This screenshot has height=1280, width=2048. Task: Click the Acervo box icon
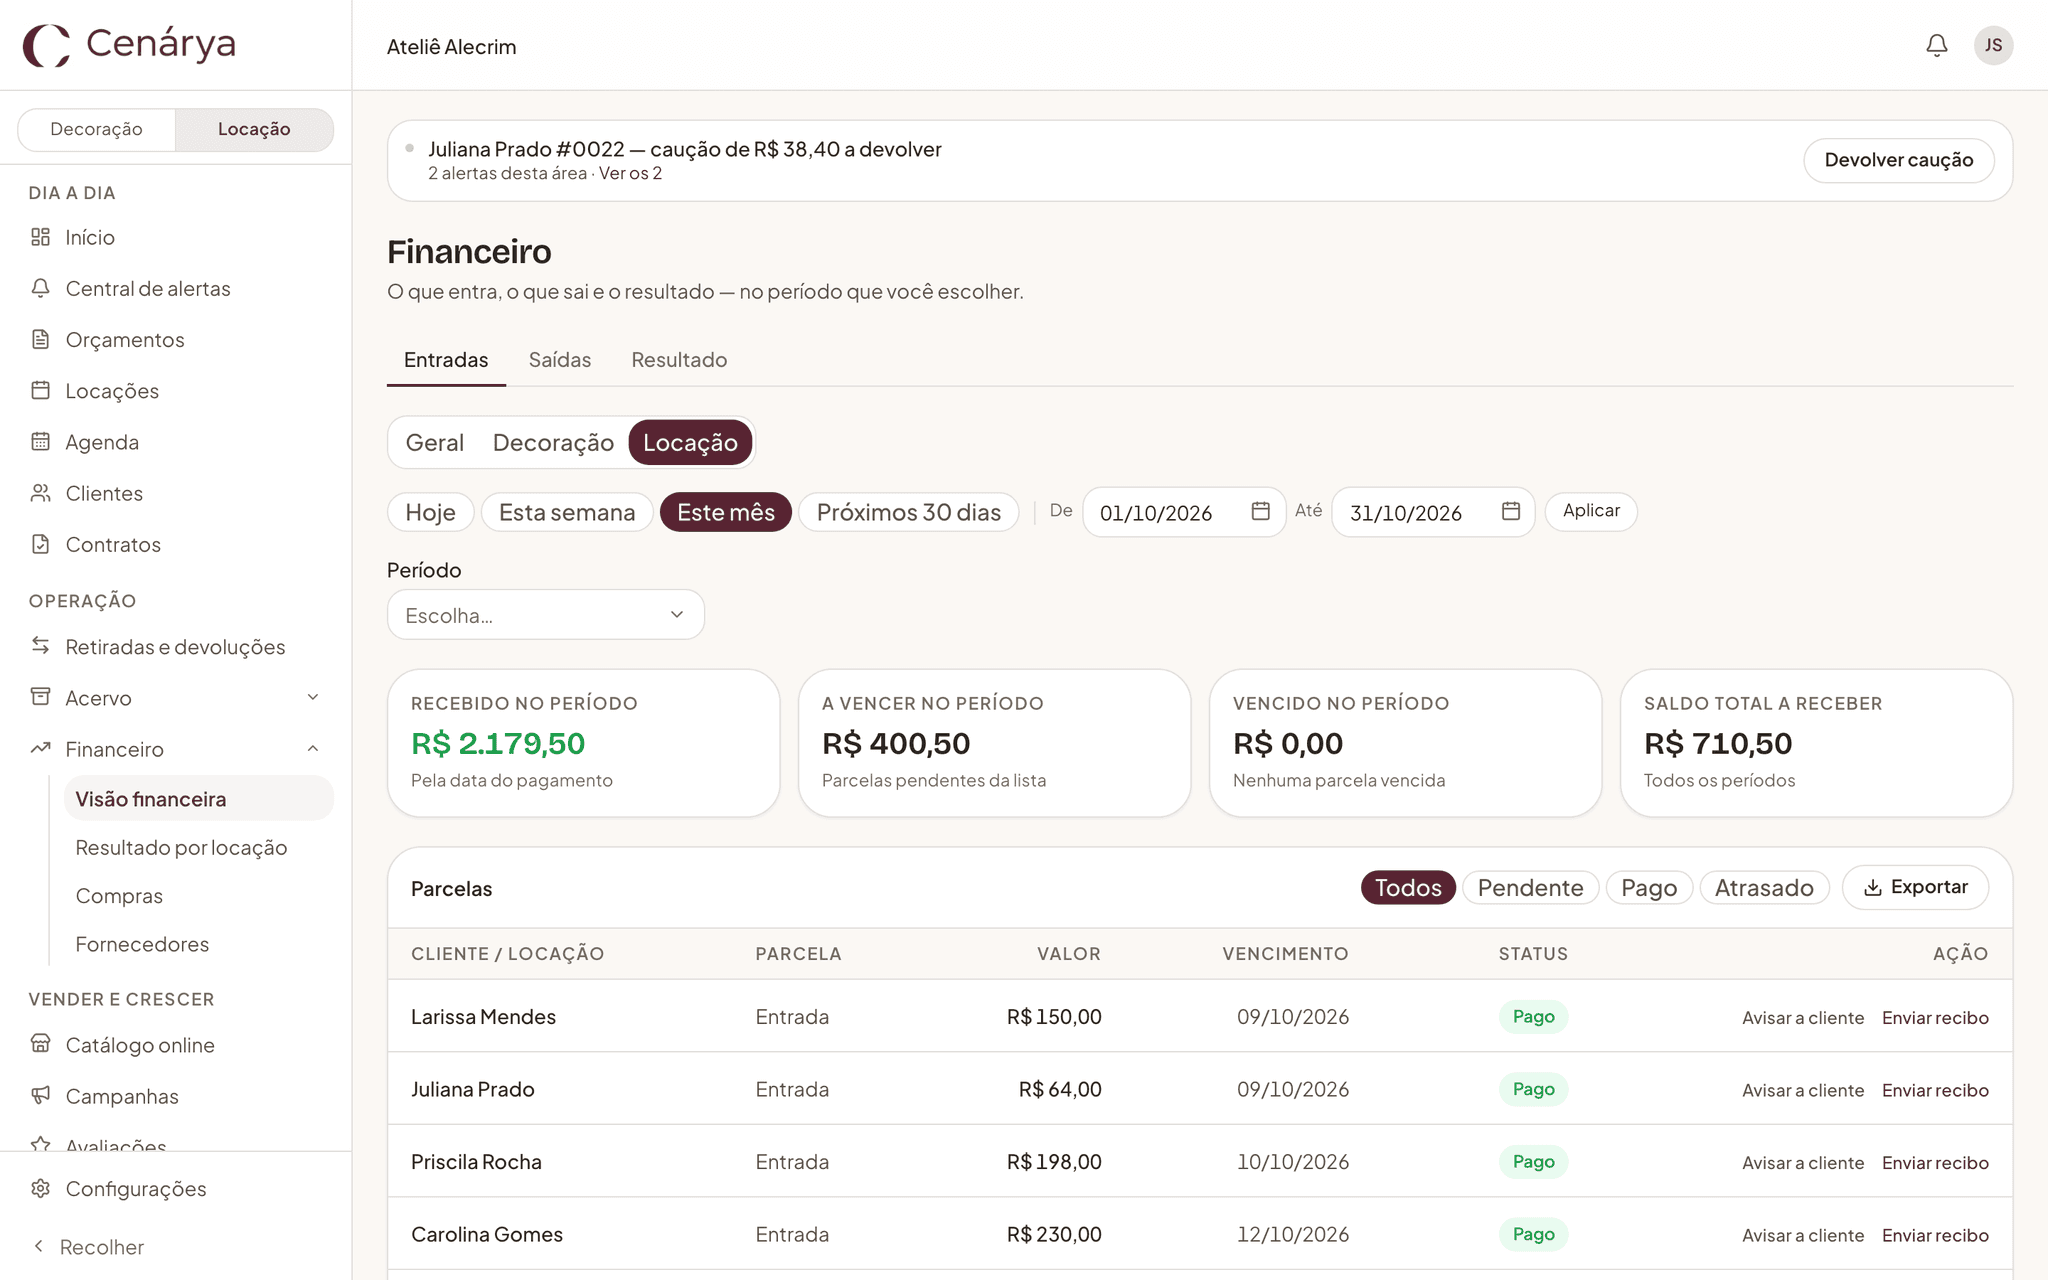[40, 697]
